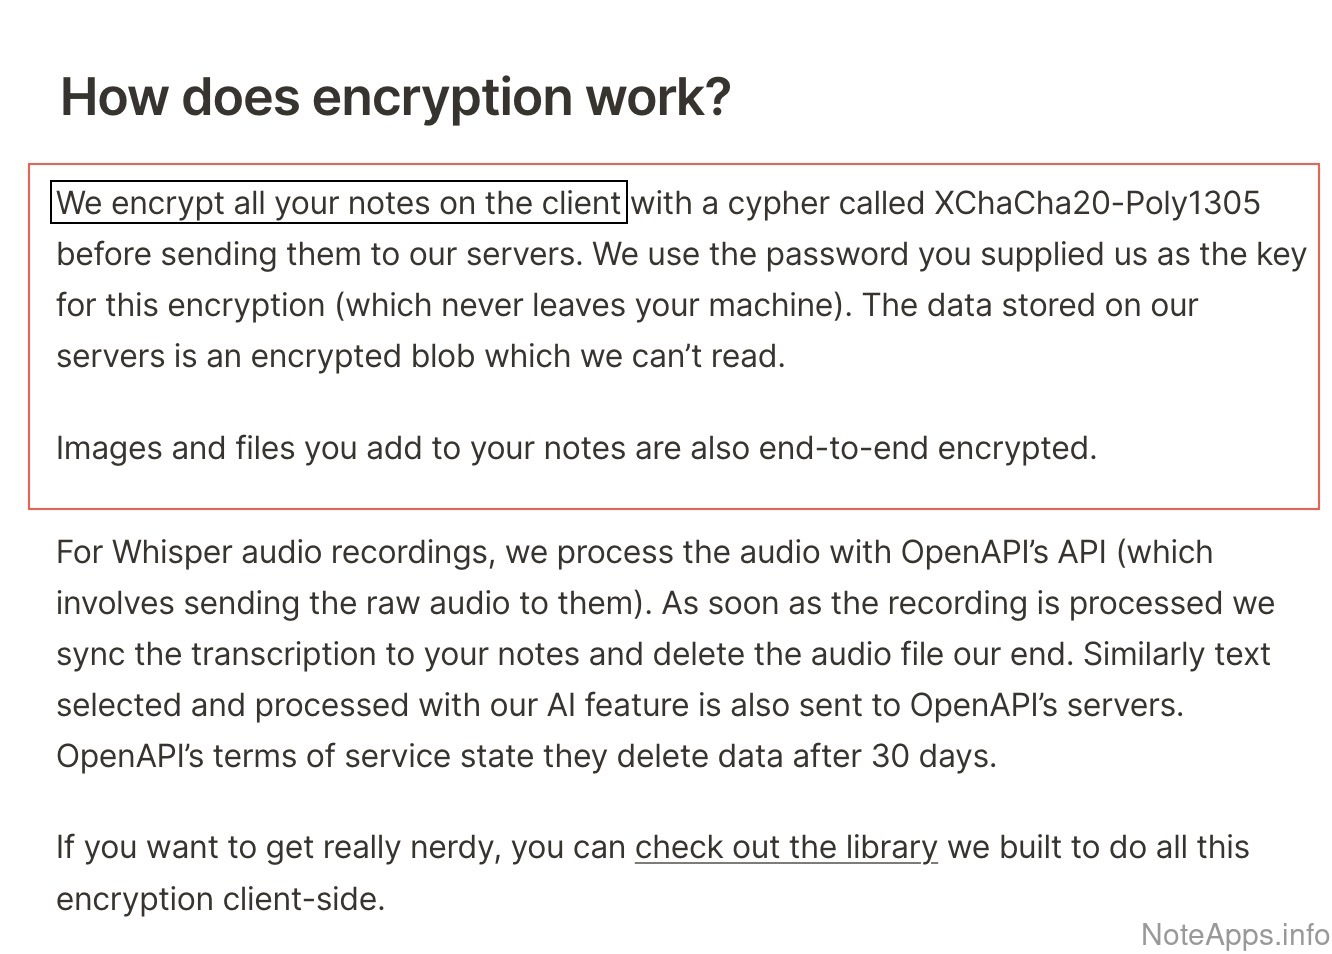Click the closing words "encryption client-side."
1332x954 pixels.
point(220,898)
